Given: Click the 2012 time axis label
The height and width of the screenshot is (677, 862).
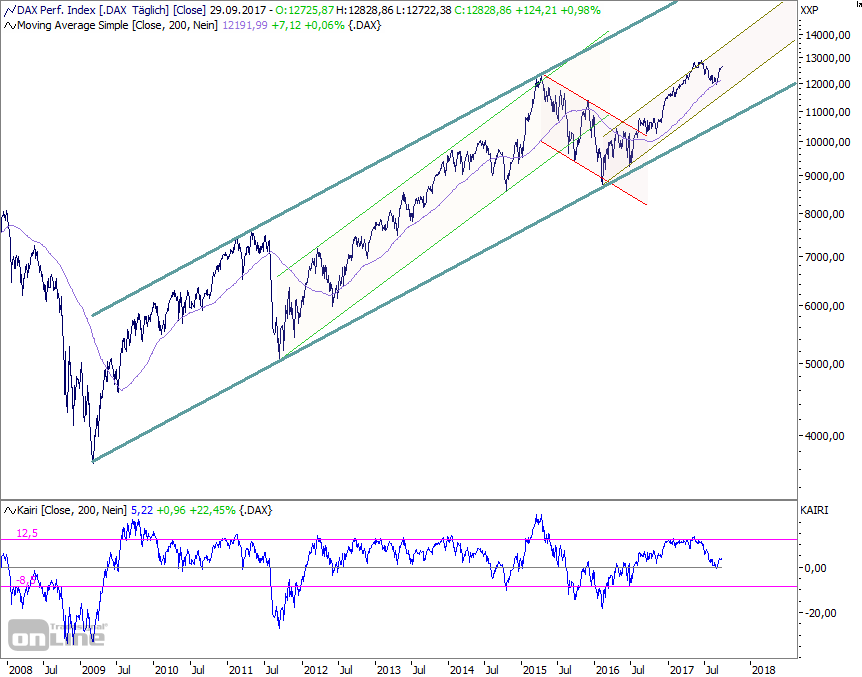Looking at the screenshot, I should pos(316,670).
